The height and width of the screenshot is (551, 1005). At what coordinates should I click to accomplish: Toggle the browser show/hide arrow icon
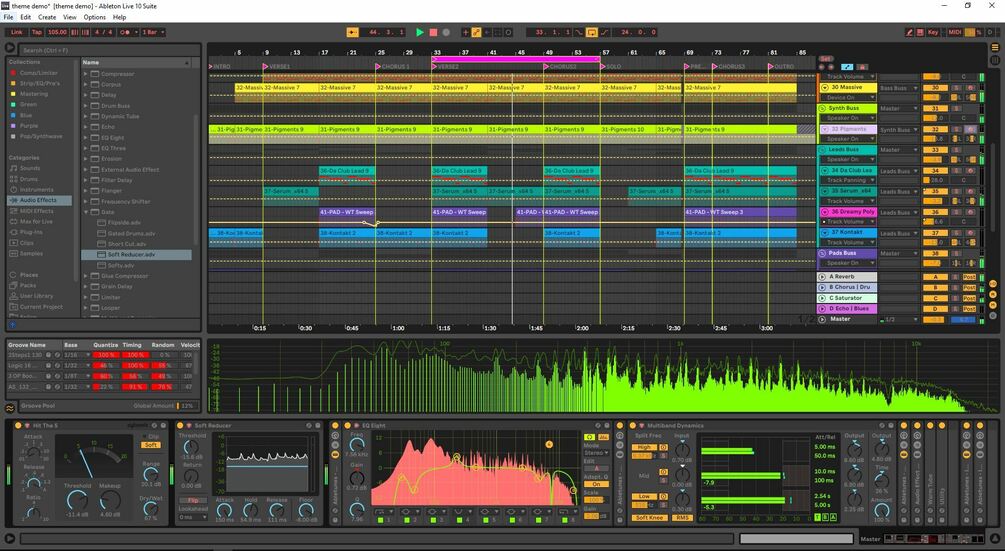10,47
